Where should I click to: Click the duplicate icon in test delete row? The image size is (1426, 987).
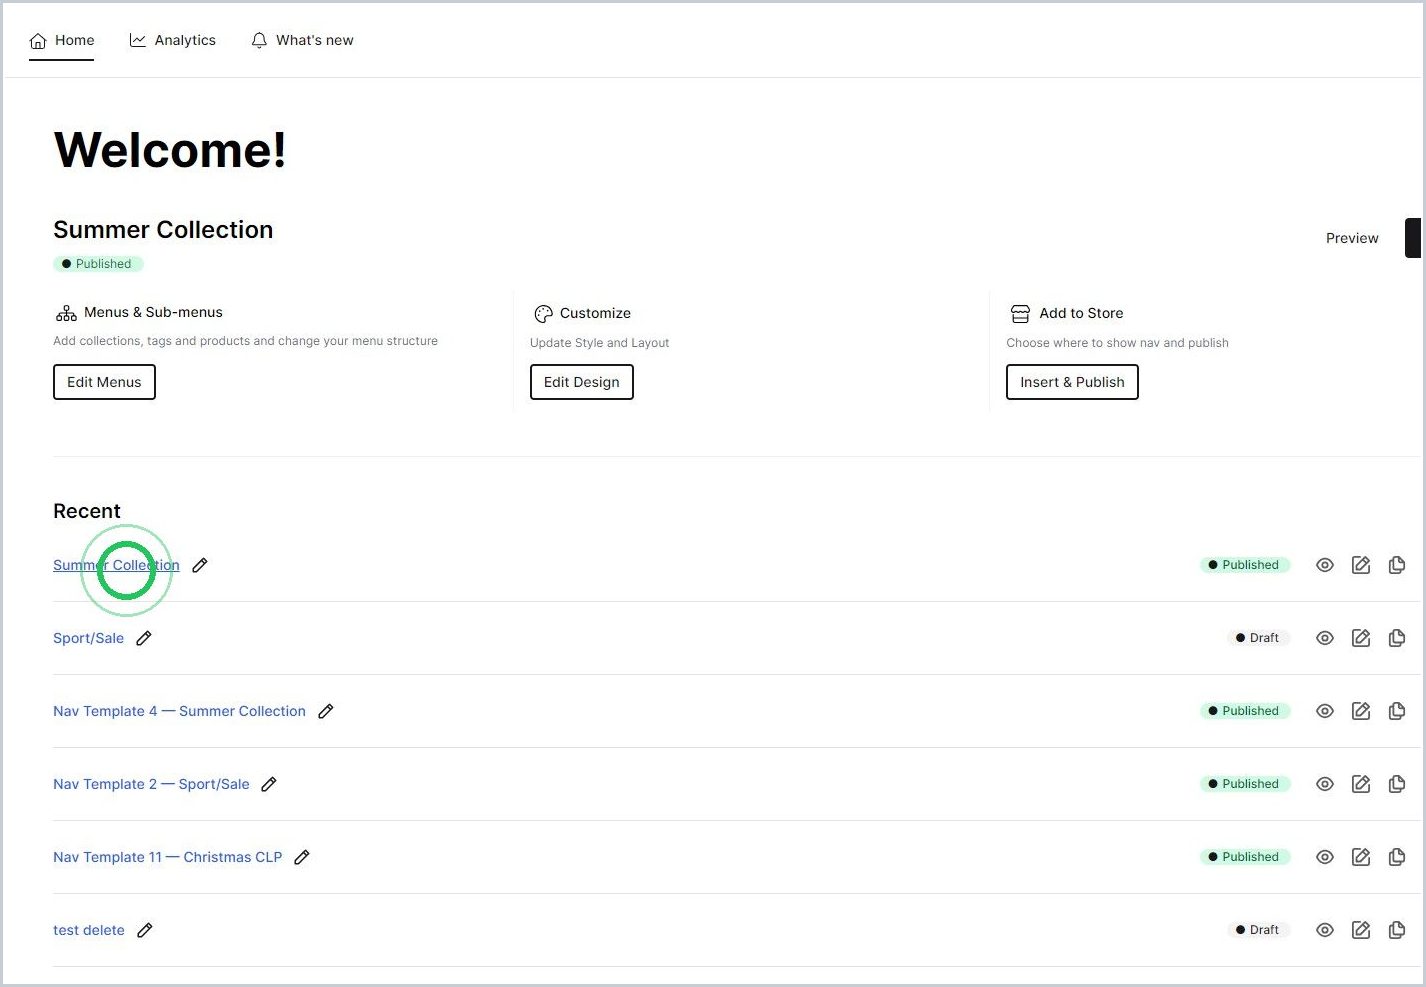tap(1397, 930)
